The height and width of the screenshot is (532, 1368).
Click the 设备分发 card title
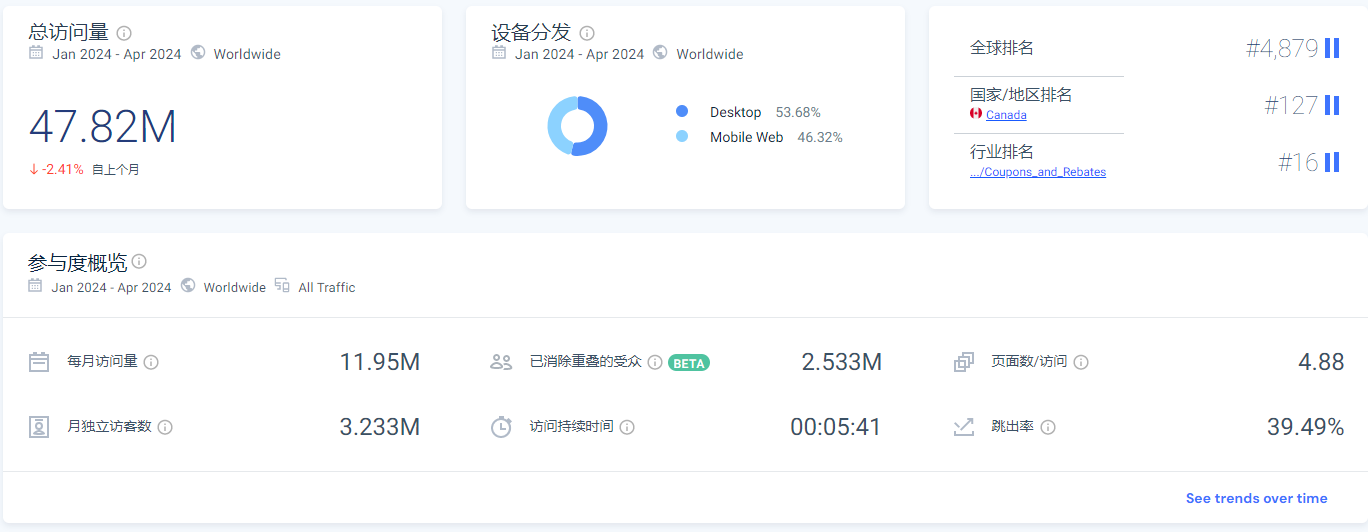531,32
